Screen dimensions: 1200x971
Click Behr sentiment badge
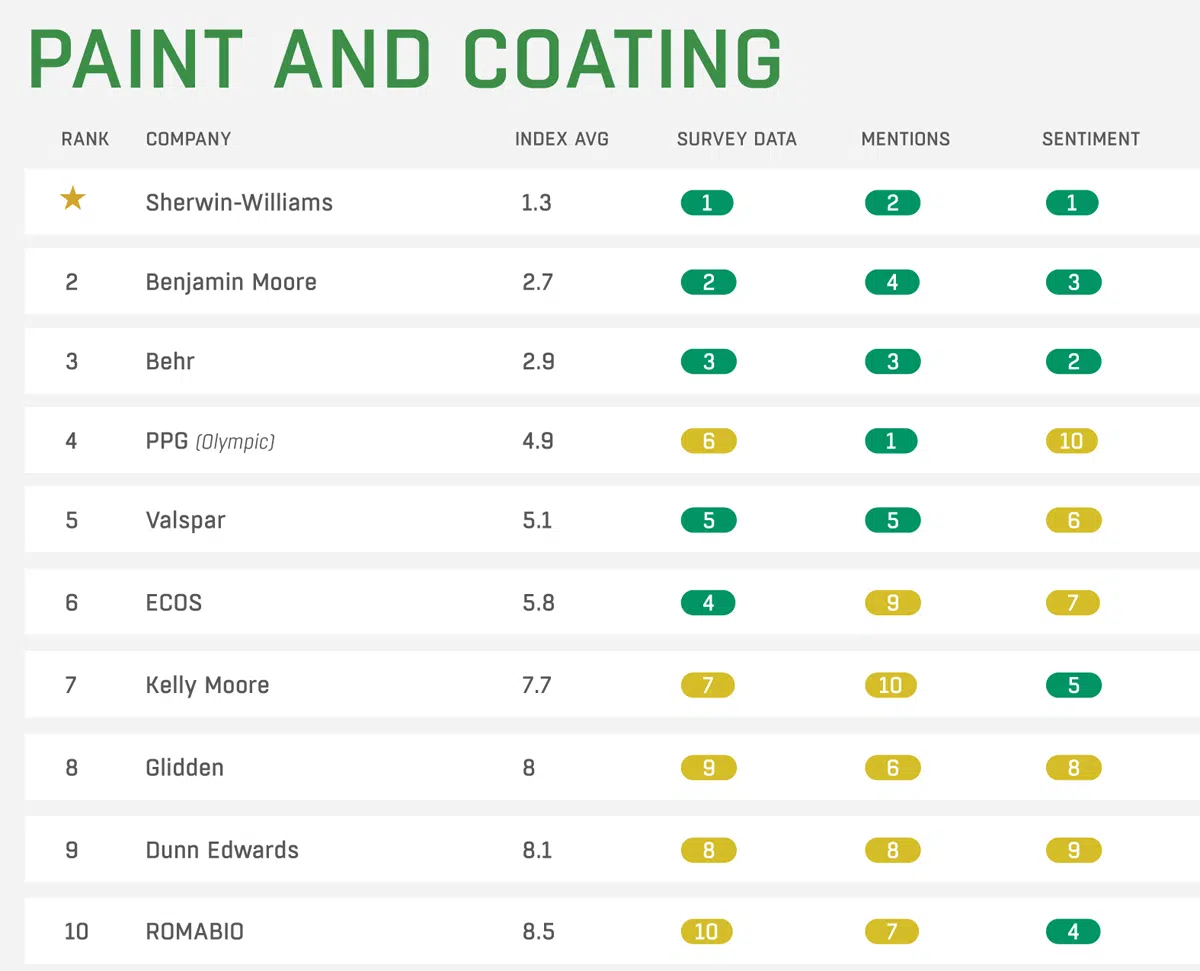click(1074, 361)
